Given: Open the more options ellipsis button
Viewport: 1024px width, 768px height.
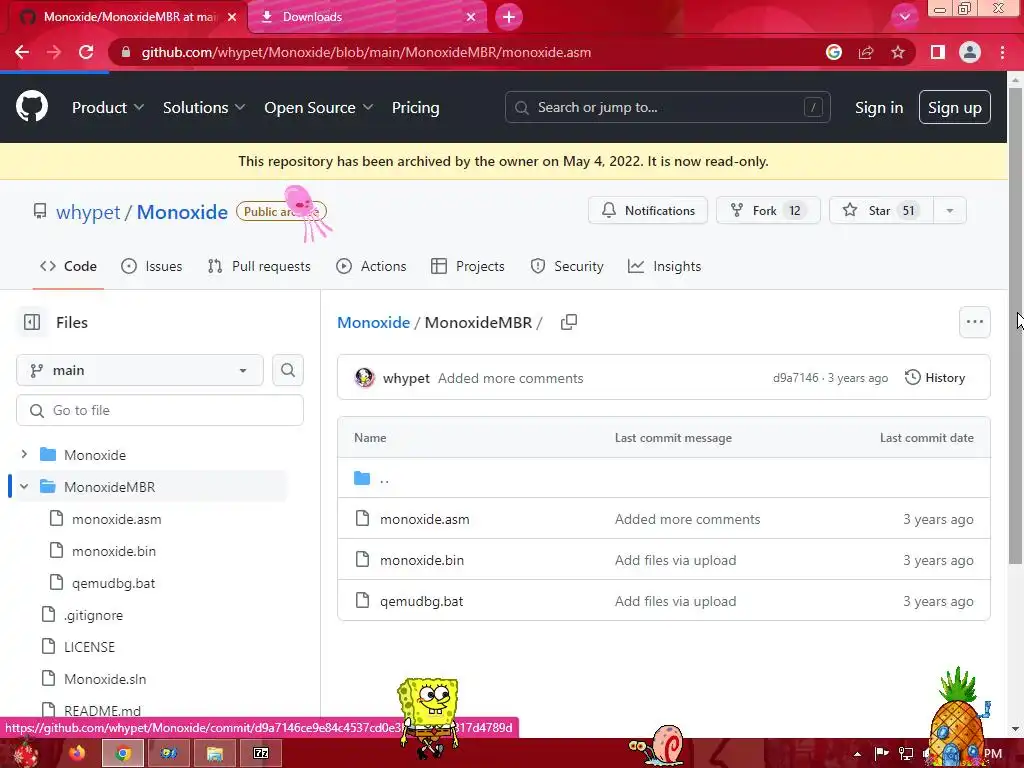Looking at the screenshot, I should (x=974, y=322).
